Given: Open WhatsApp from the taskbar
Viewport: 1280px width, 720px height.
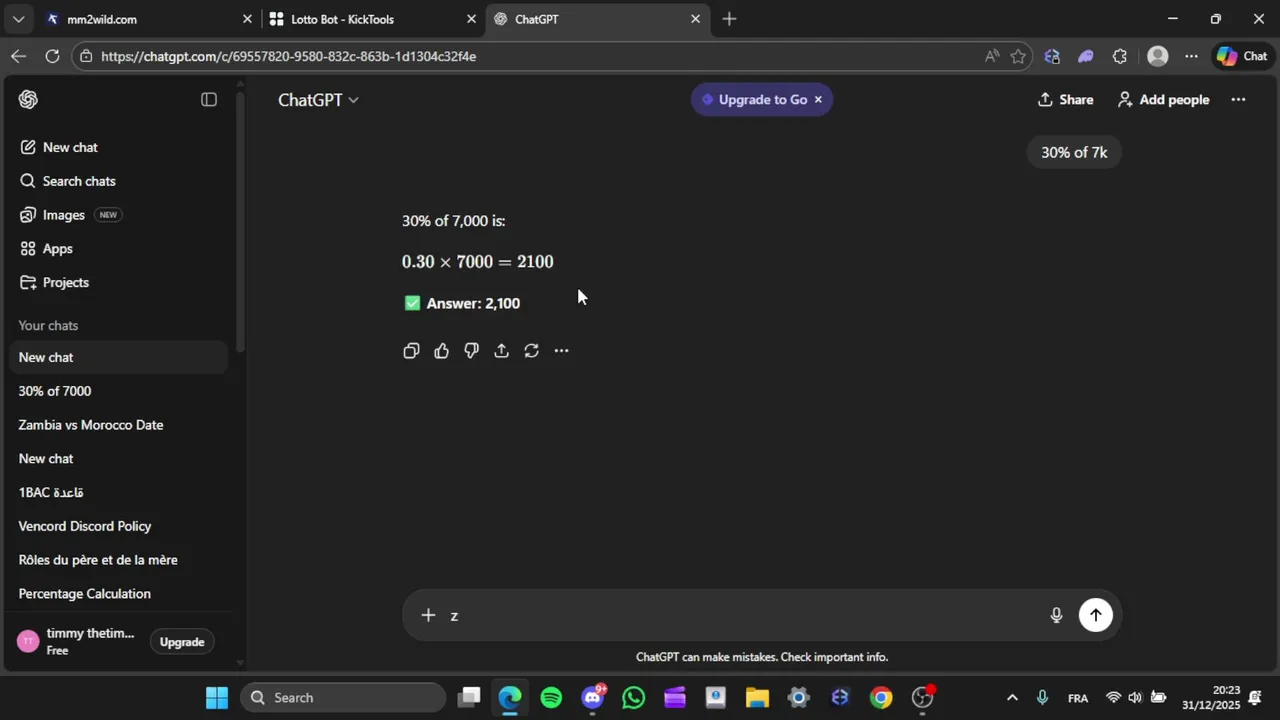Looking at the screenshot, I should click(633, 697).
